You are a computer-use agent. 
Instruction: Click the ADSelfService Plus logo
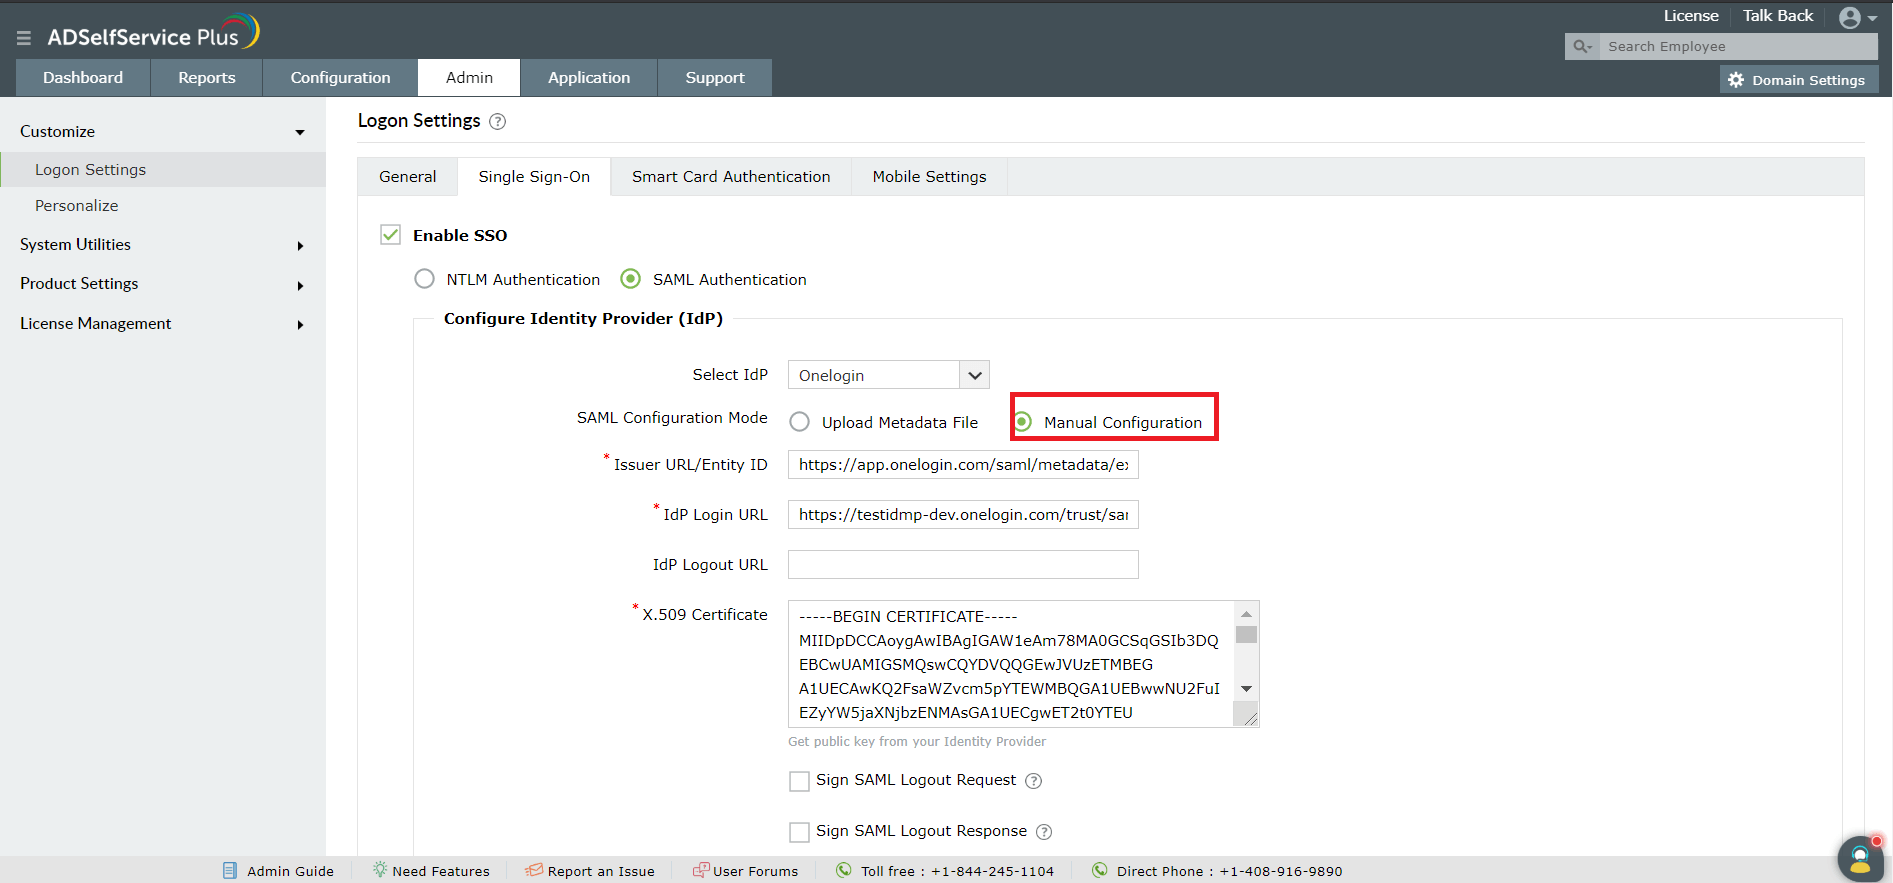(x=153, y=34)
